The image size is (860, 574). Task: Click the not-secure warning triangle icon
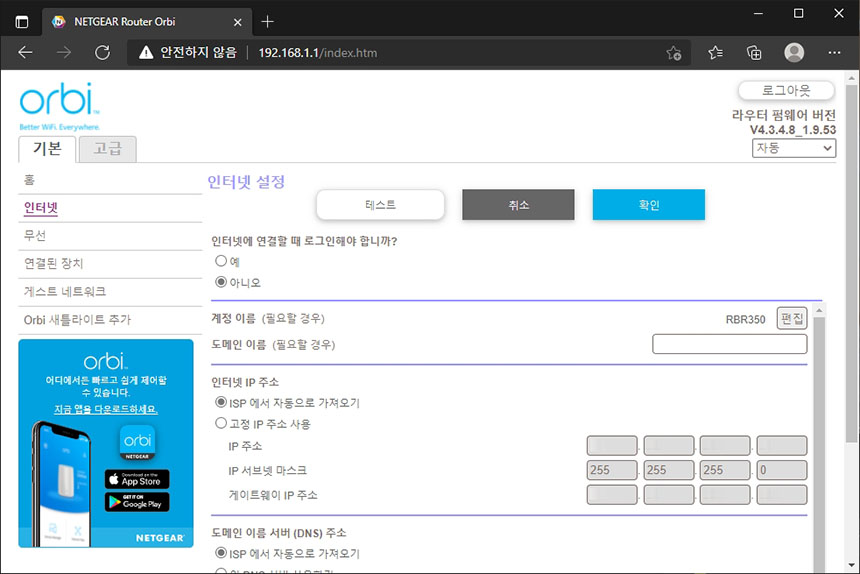point(146,53)
